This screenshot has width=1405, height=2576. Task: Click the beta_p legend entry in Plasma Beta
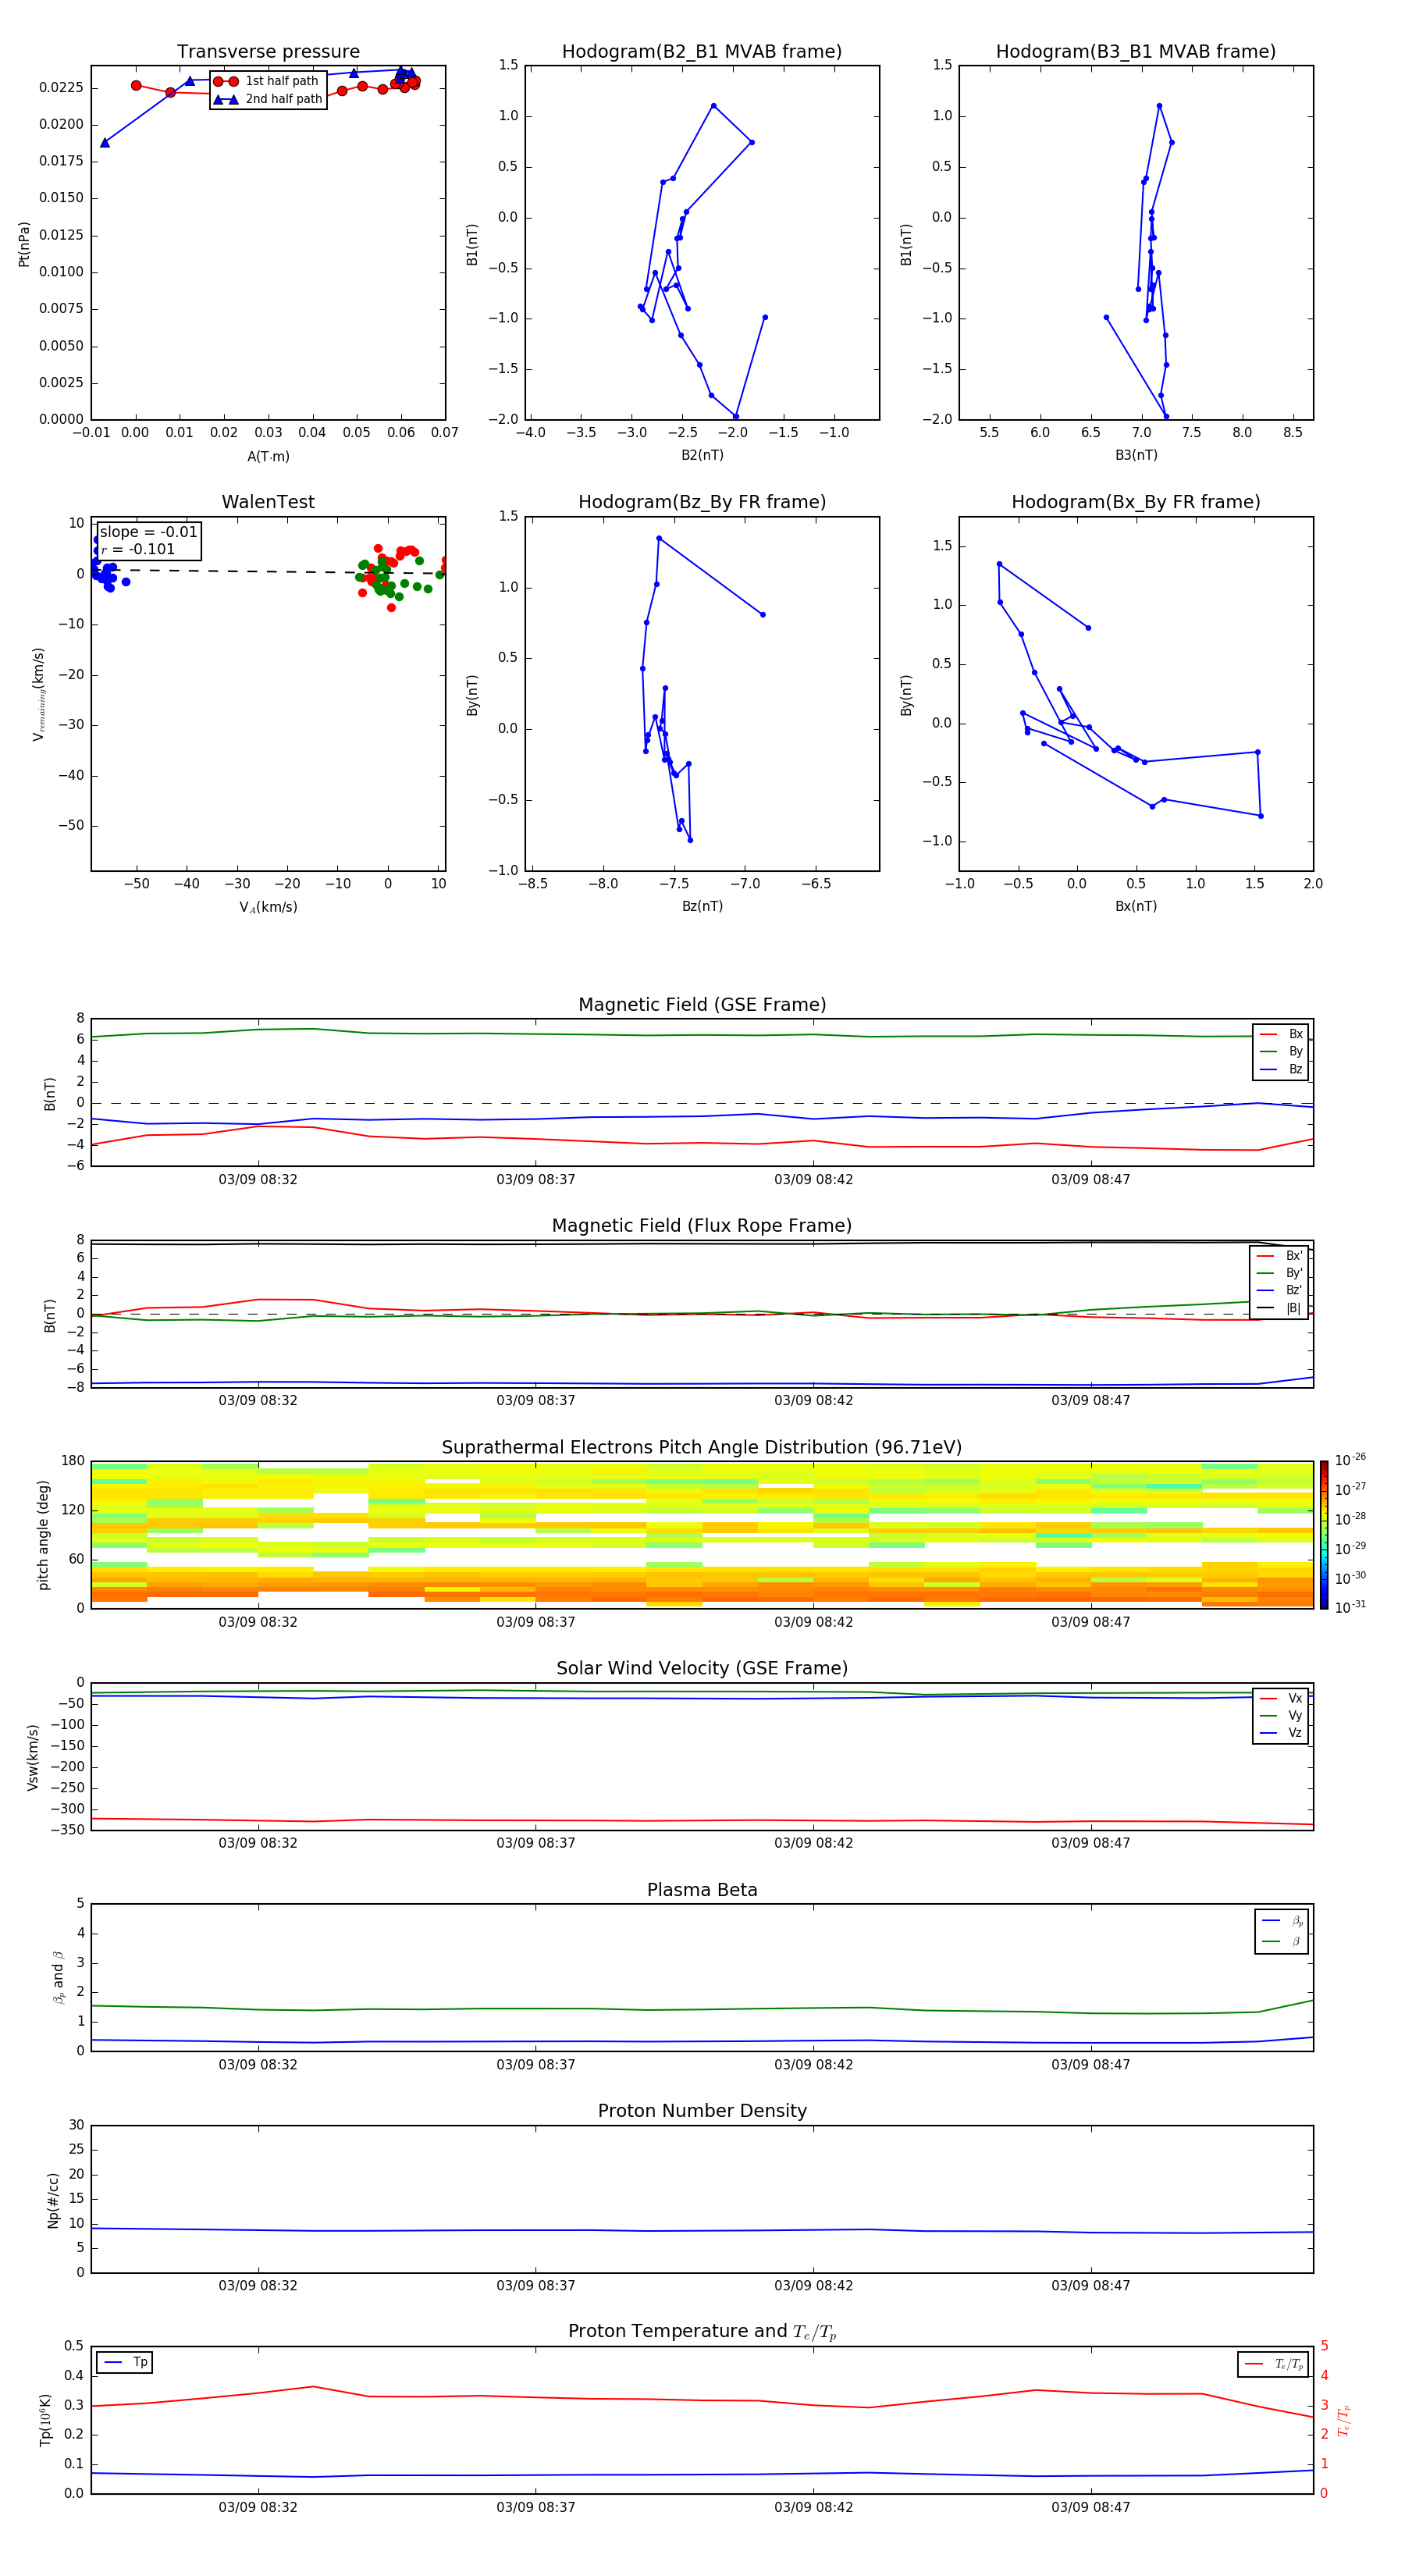pyautogui.click(x=1282, y=1922)
